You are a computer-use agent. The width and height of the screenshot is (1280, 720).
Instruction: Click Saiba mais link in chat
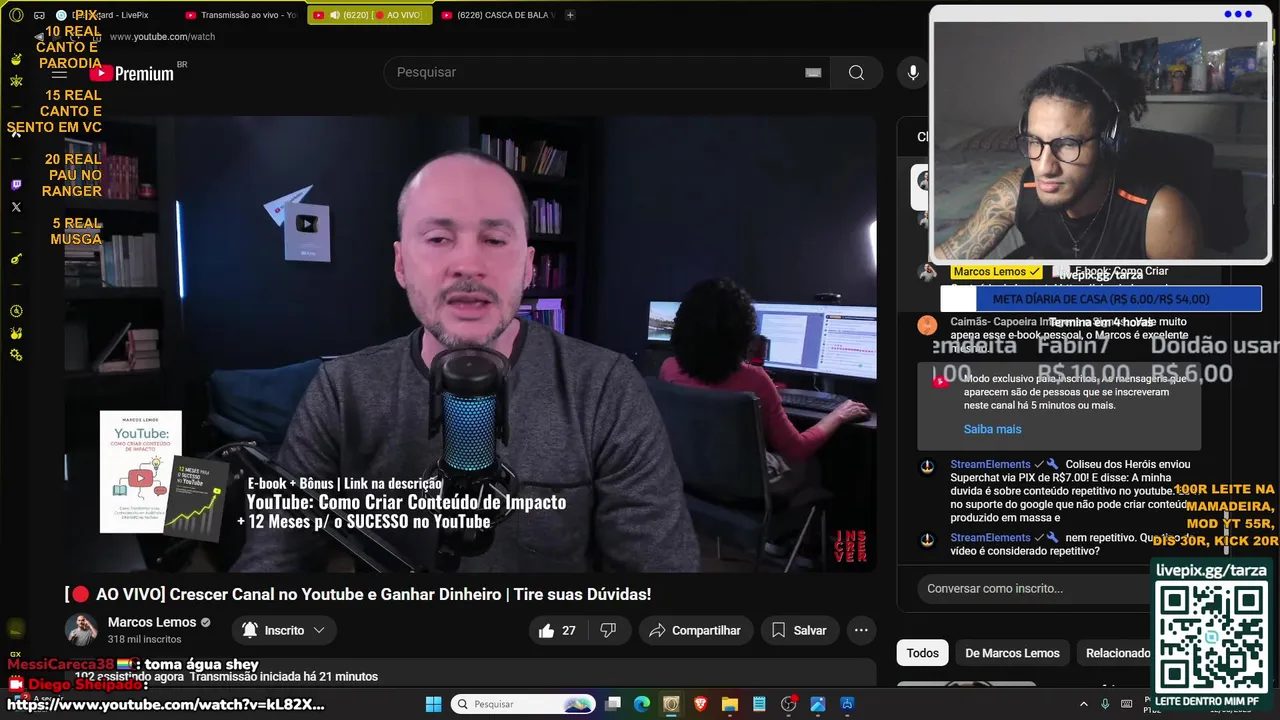[992, 429]
